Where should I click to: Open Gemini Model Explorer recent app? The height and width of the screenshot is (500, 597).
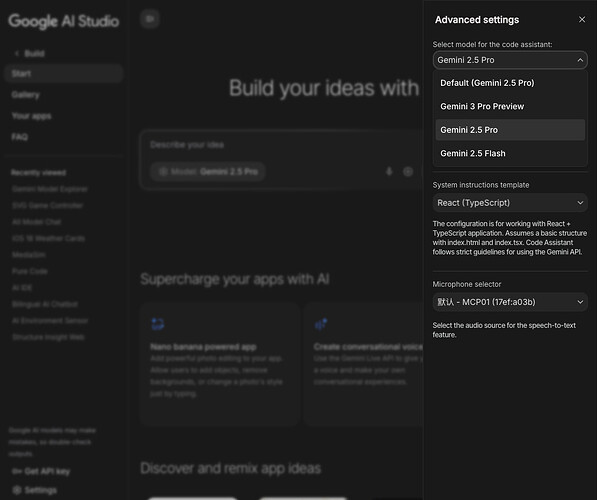tap(50, 189)
